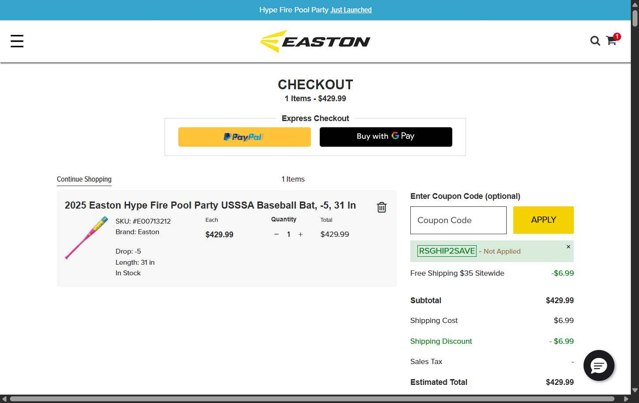Apply the coupon code

(x=543, y=220)
